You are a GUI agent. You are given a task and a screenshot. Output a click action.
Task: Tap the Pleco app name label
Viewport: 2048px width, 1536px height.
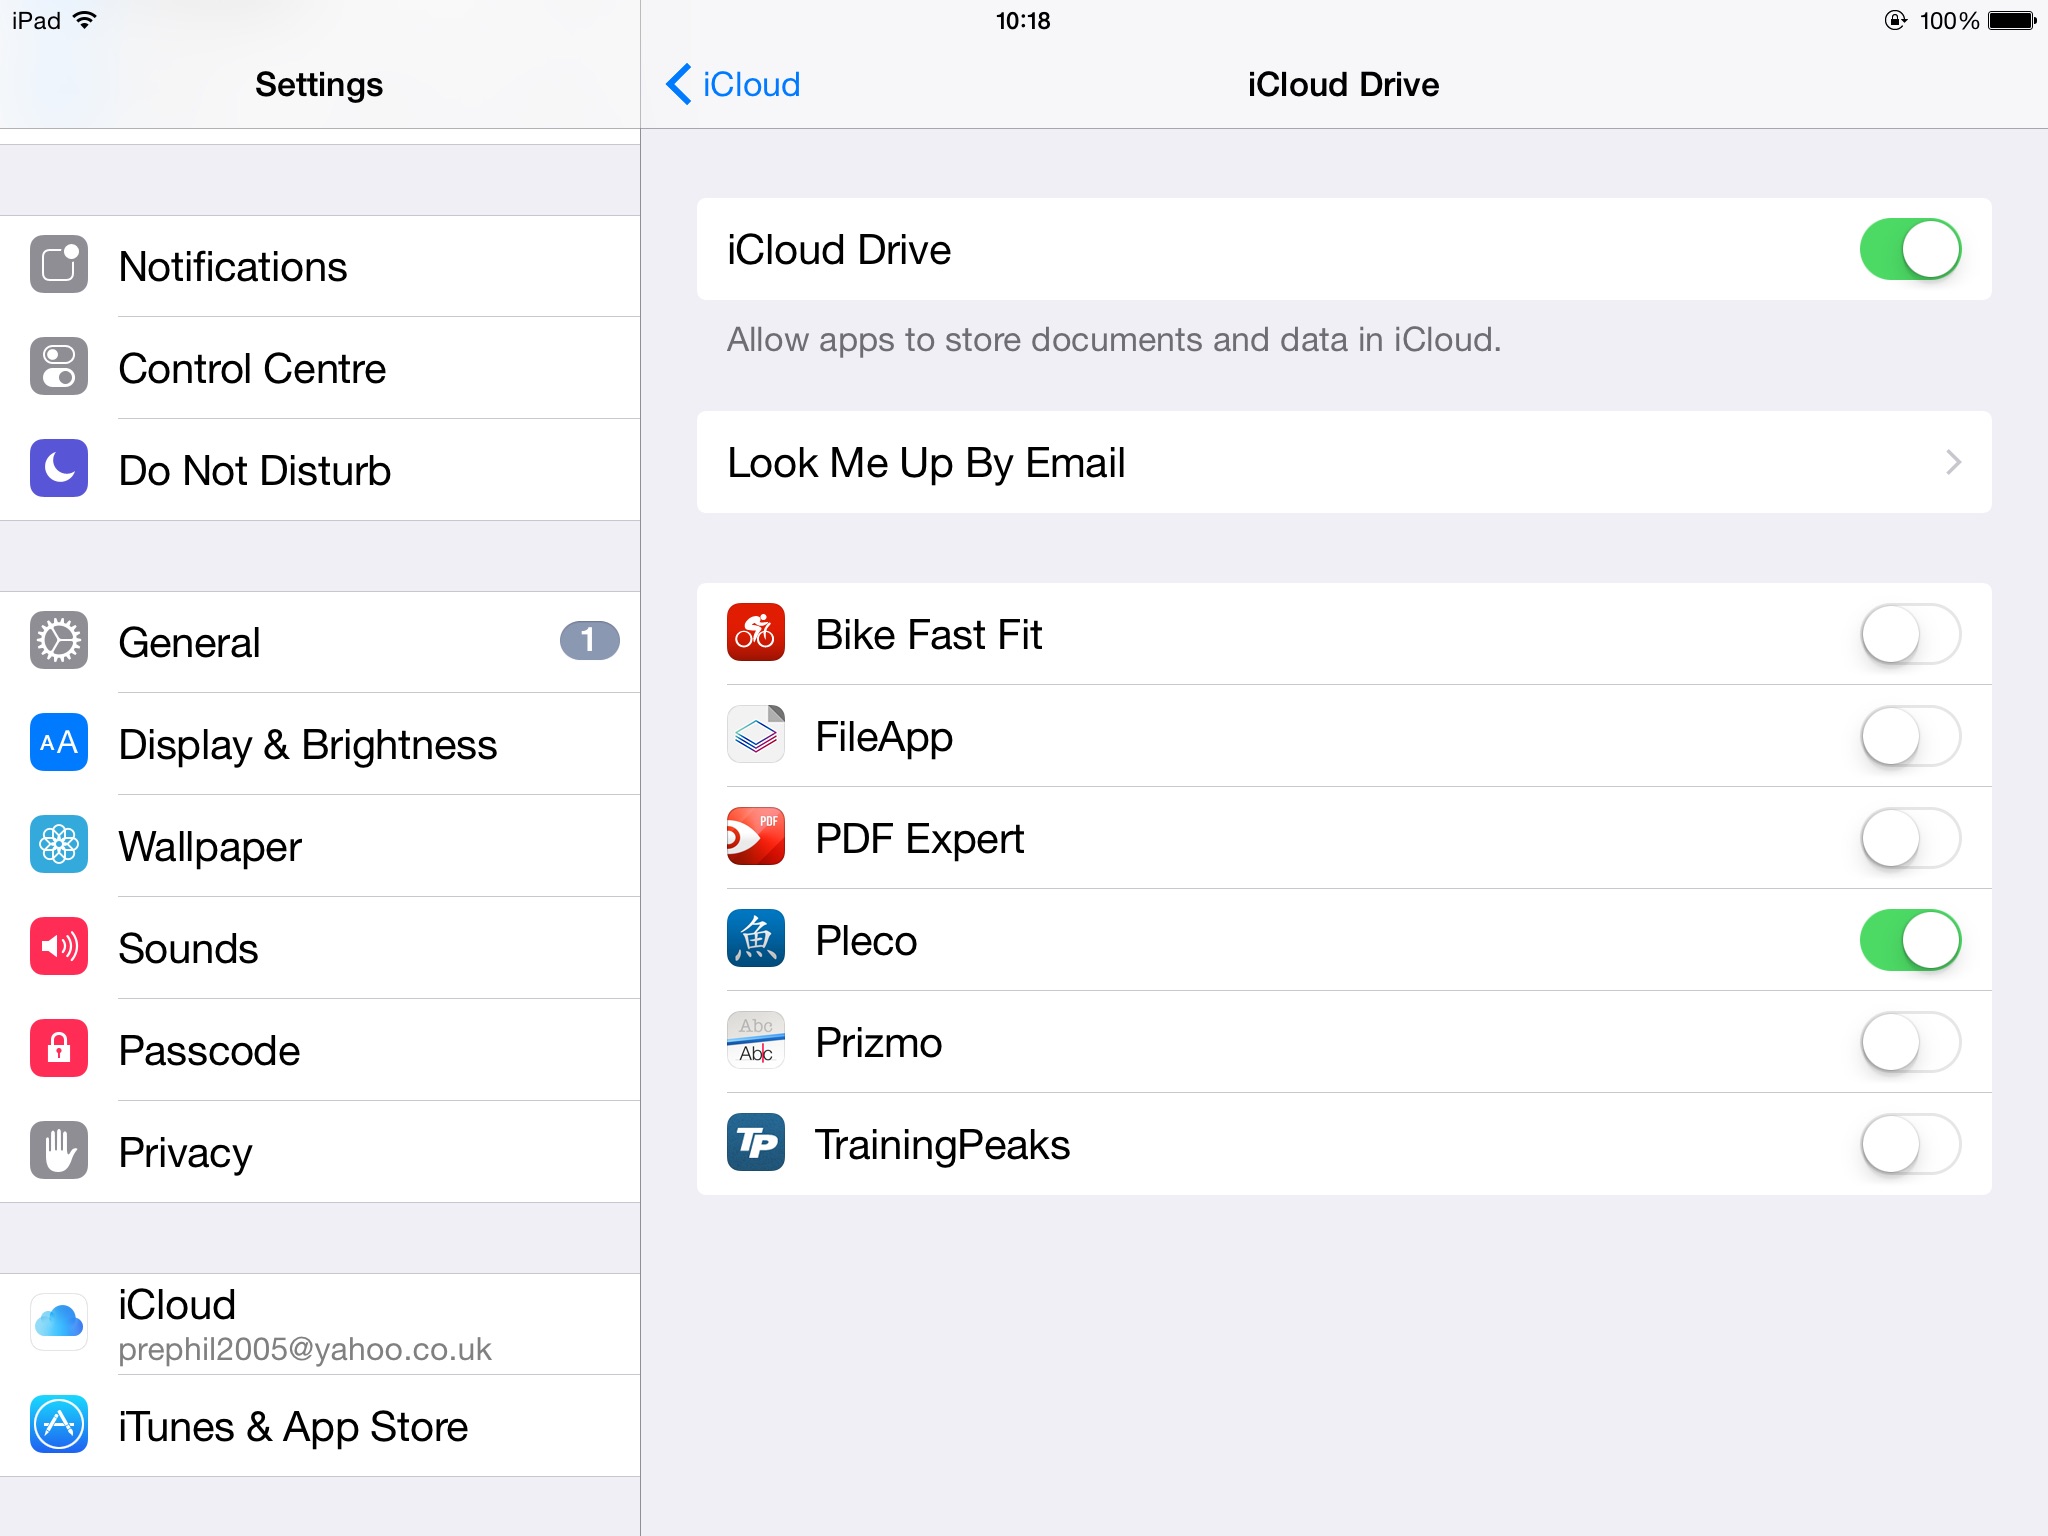point(866,940)
